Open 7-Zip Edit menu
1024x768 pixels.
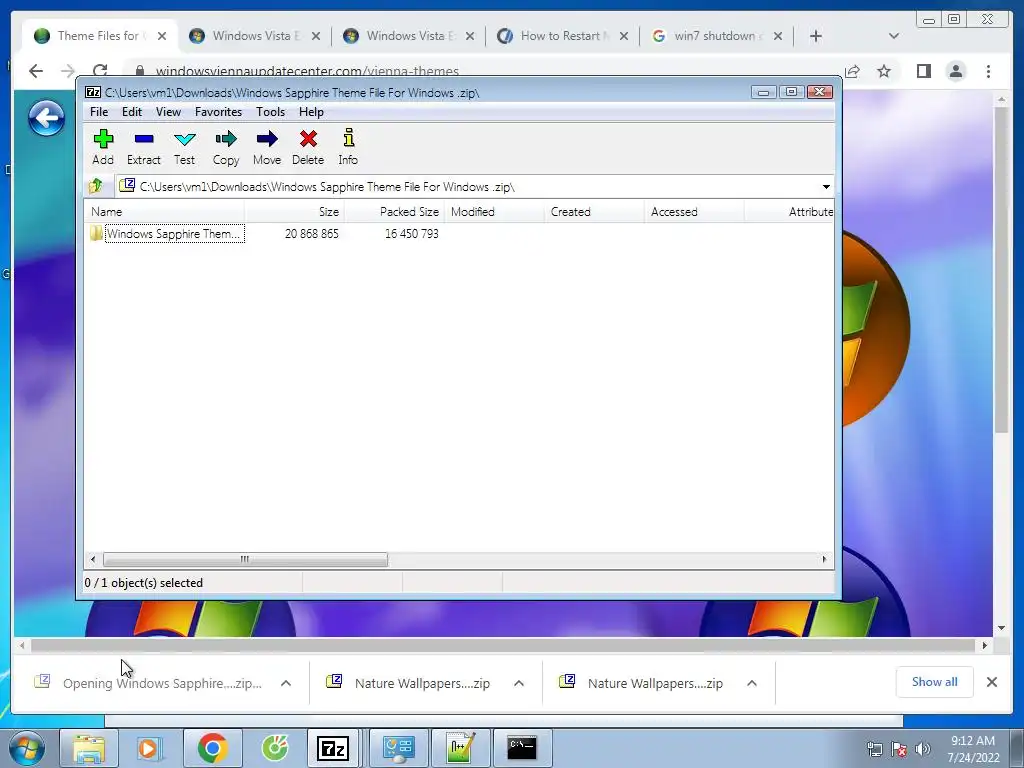pyautogui.click(x=132, y=112)
